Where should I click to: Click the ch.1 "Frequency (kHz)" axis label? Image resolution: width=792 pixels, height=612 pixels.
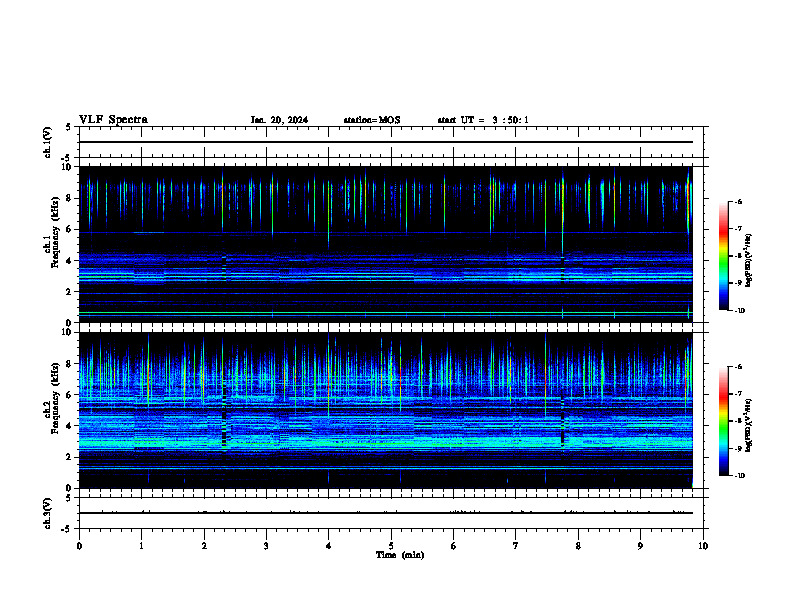point(55,232)
